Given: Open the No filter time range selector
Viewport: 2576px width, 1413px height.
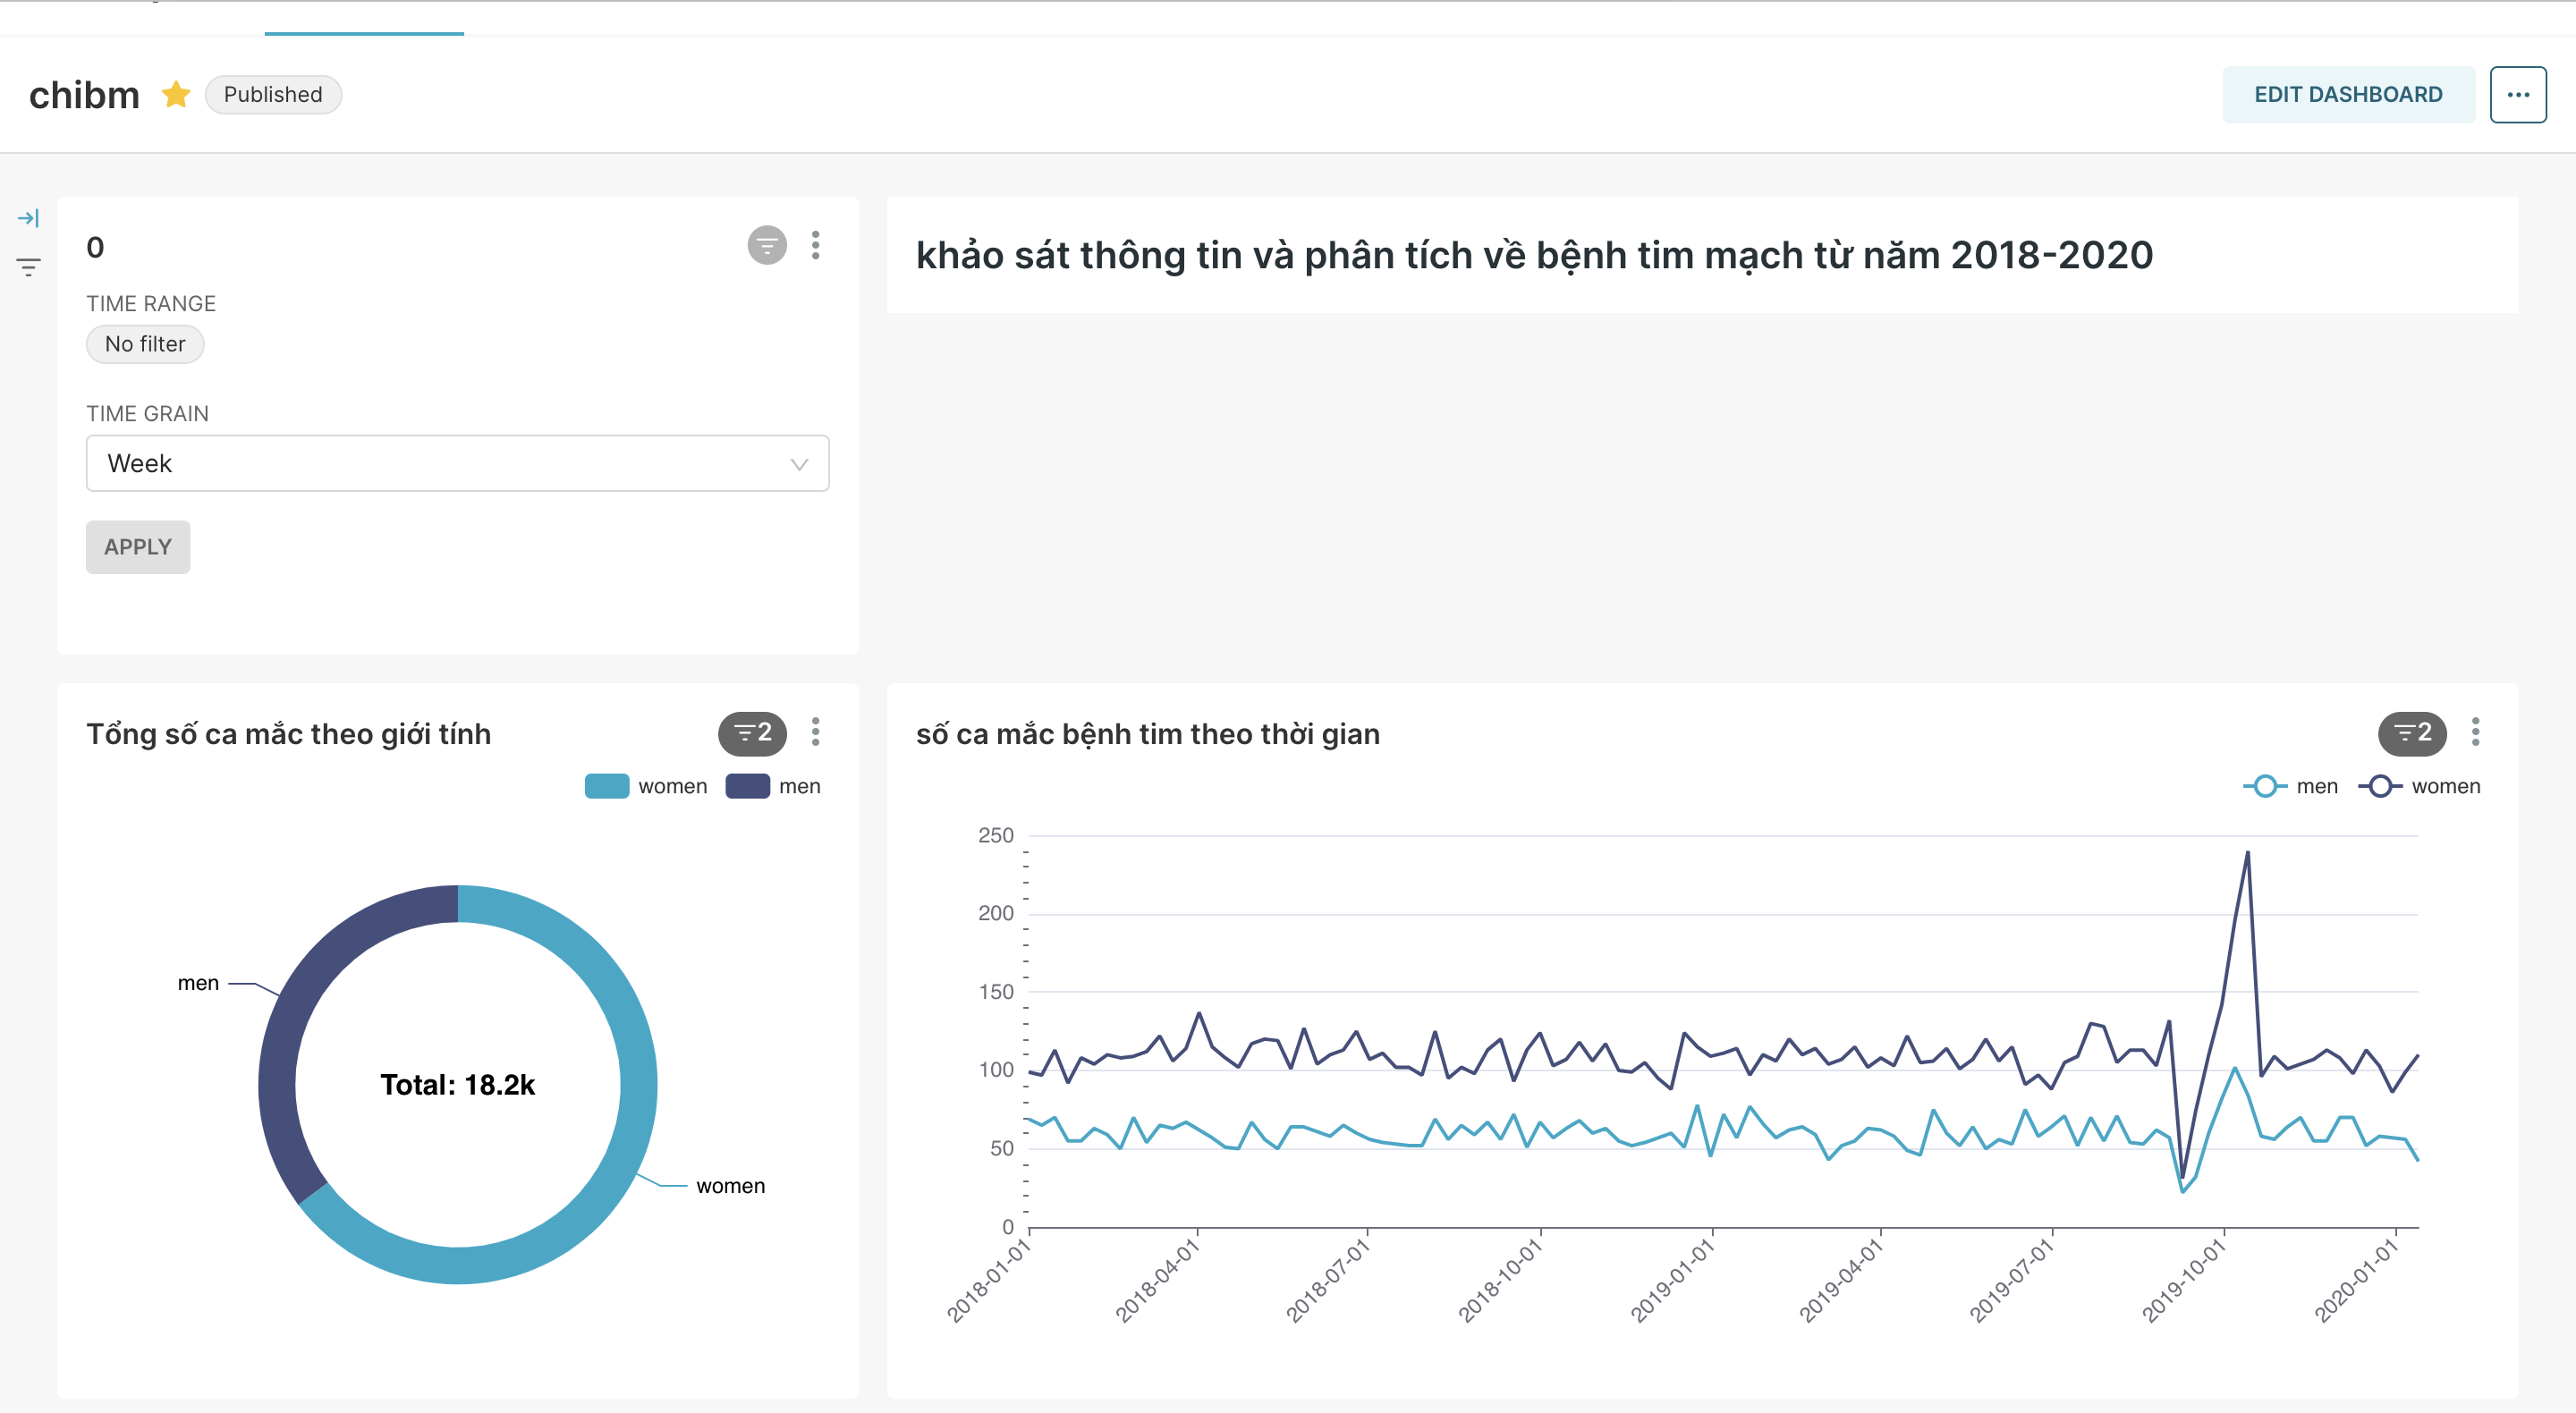Looking at the screenshot, I should [x=145, y=344].
